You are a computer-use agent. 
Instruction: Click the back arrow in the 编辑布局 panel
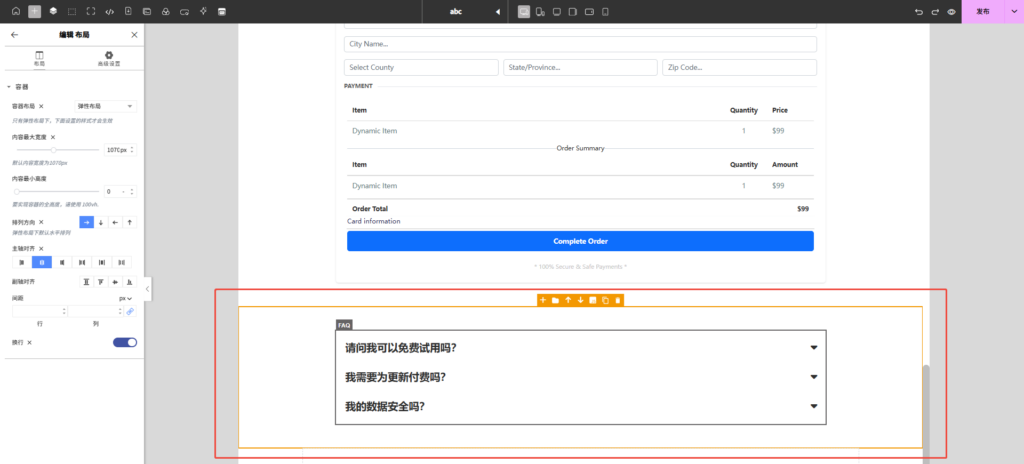click(x=14, y=34)
